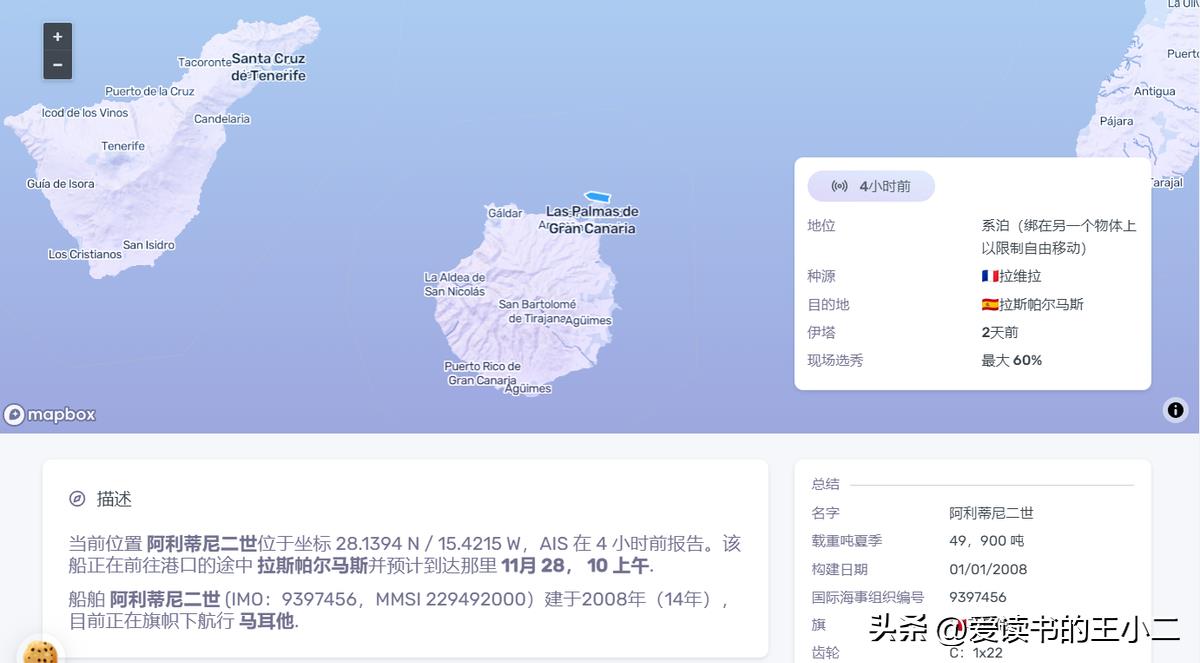The image size is (1200, 663).
Task: Click the Mapbox logo
Action: tap(50, 414)
